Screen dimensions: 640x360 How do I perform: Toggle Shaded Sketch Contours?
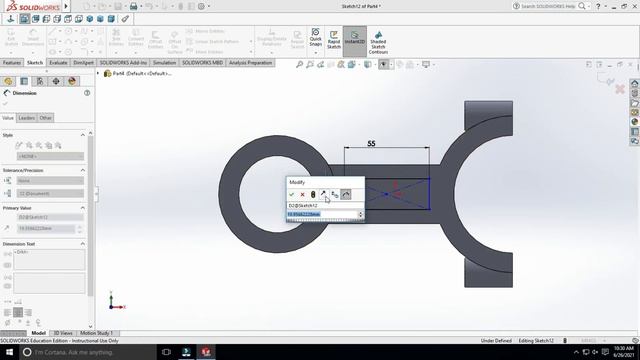[378, 42]
